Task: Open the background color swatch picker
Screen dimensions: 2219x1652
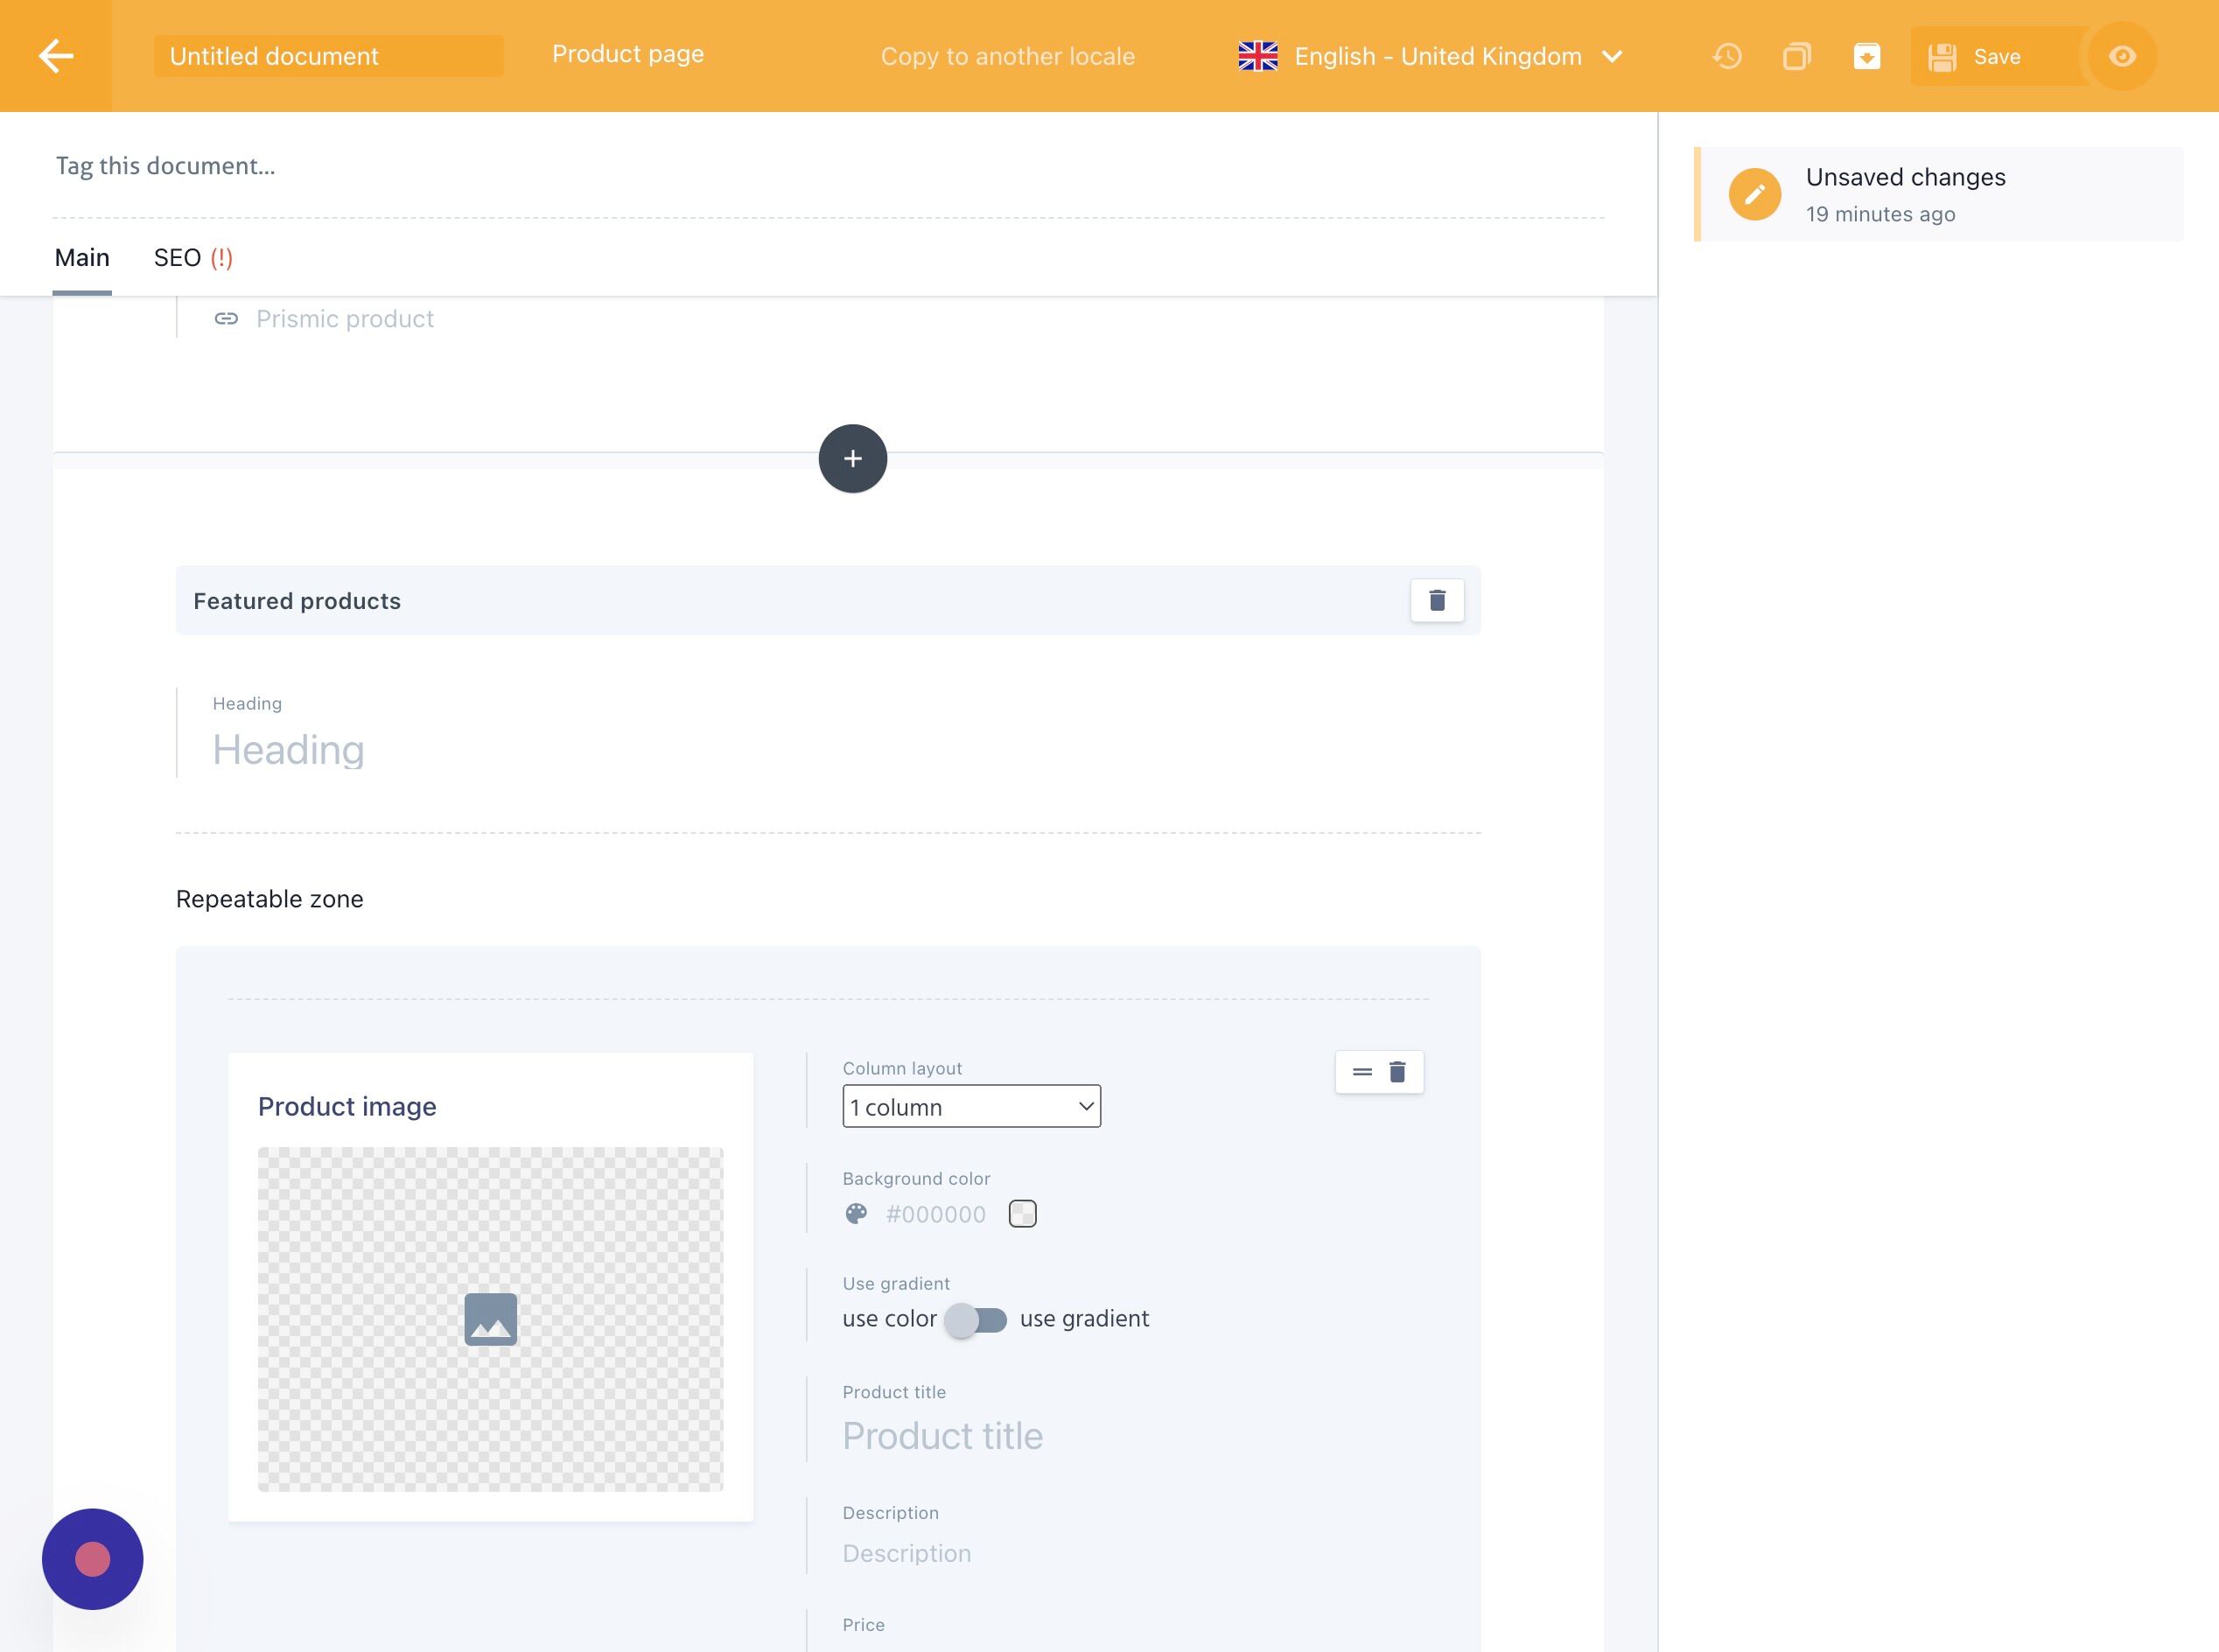Action: pos(1023,1214)
